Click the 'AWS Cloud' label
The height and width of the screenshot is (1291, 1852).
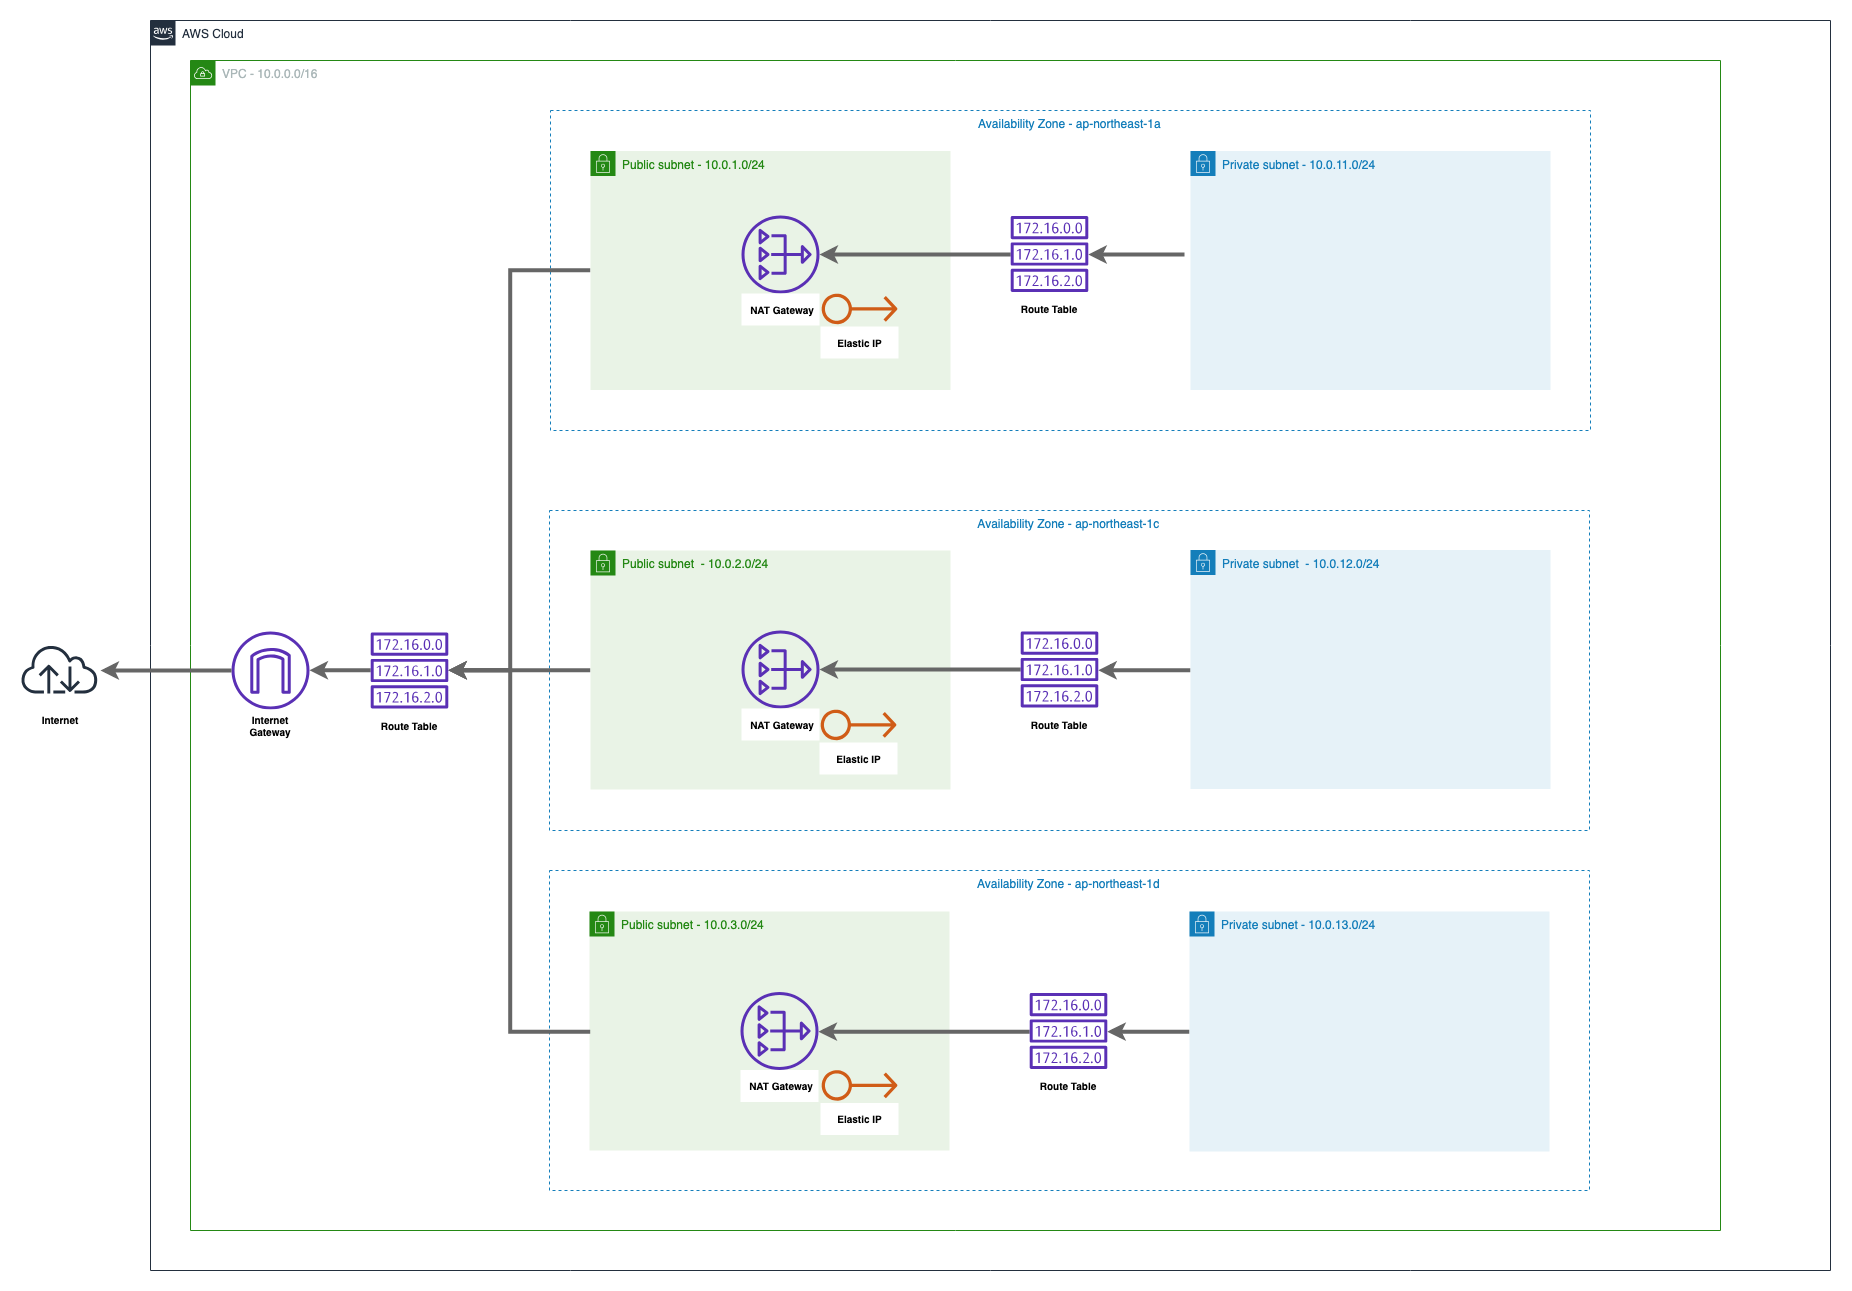213,34
